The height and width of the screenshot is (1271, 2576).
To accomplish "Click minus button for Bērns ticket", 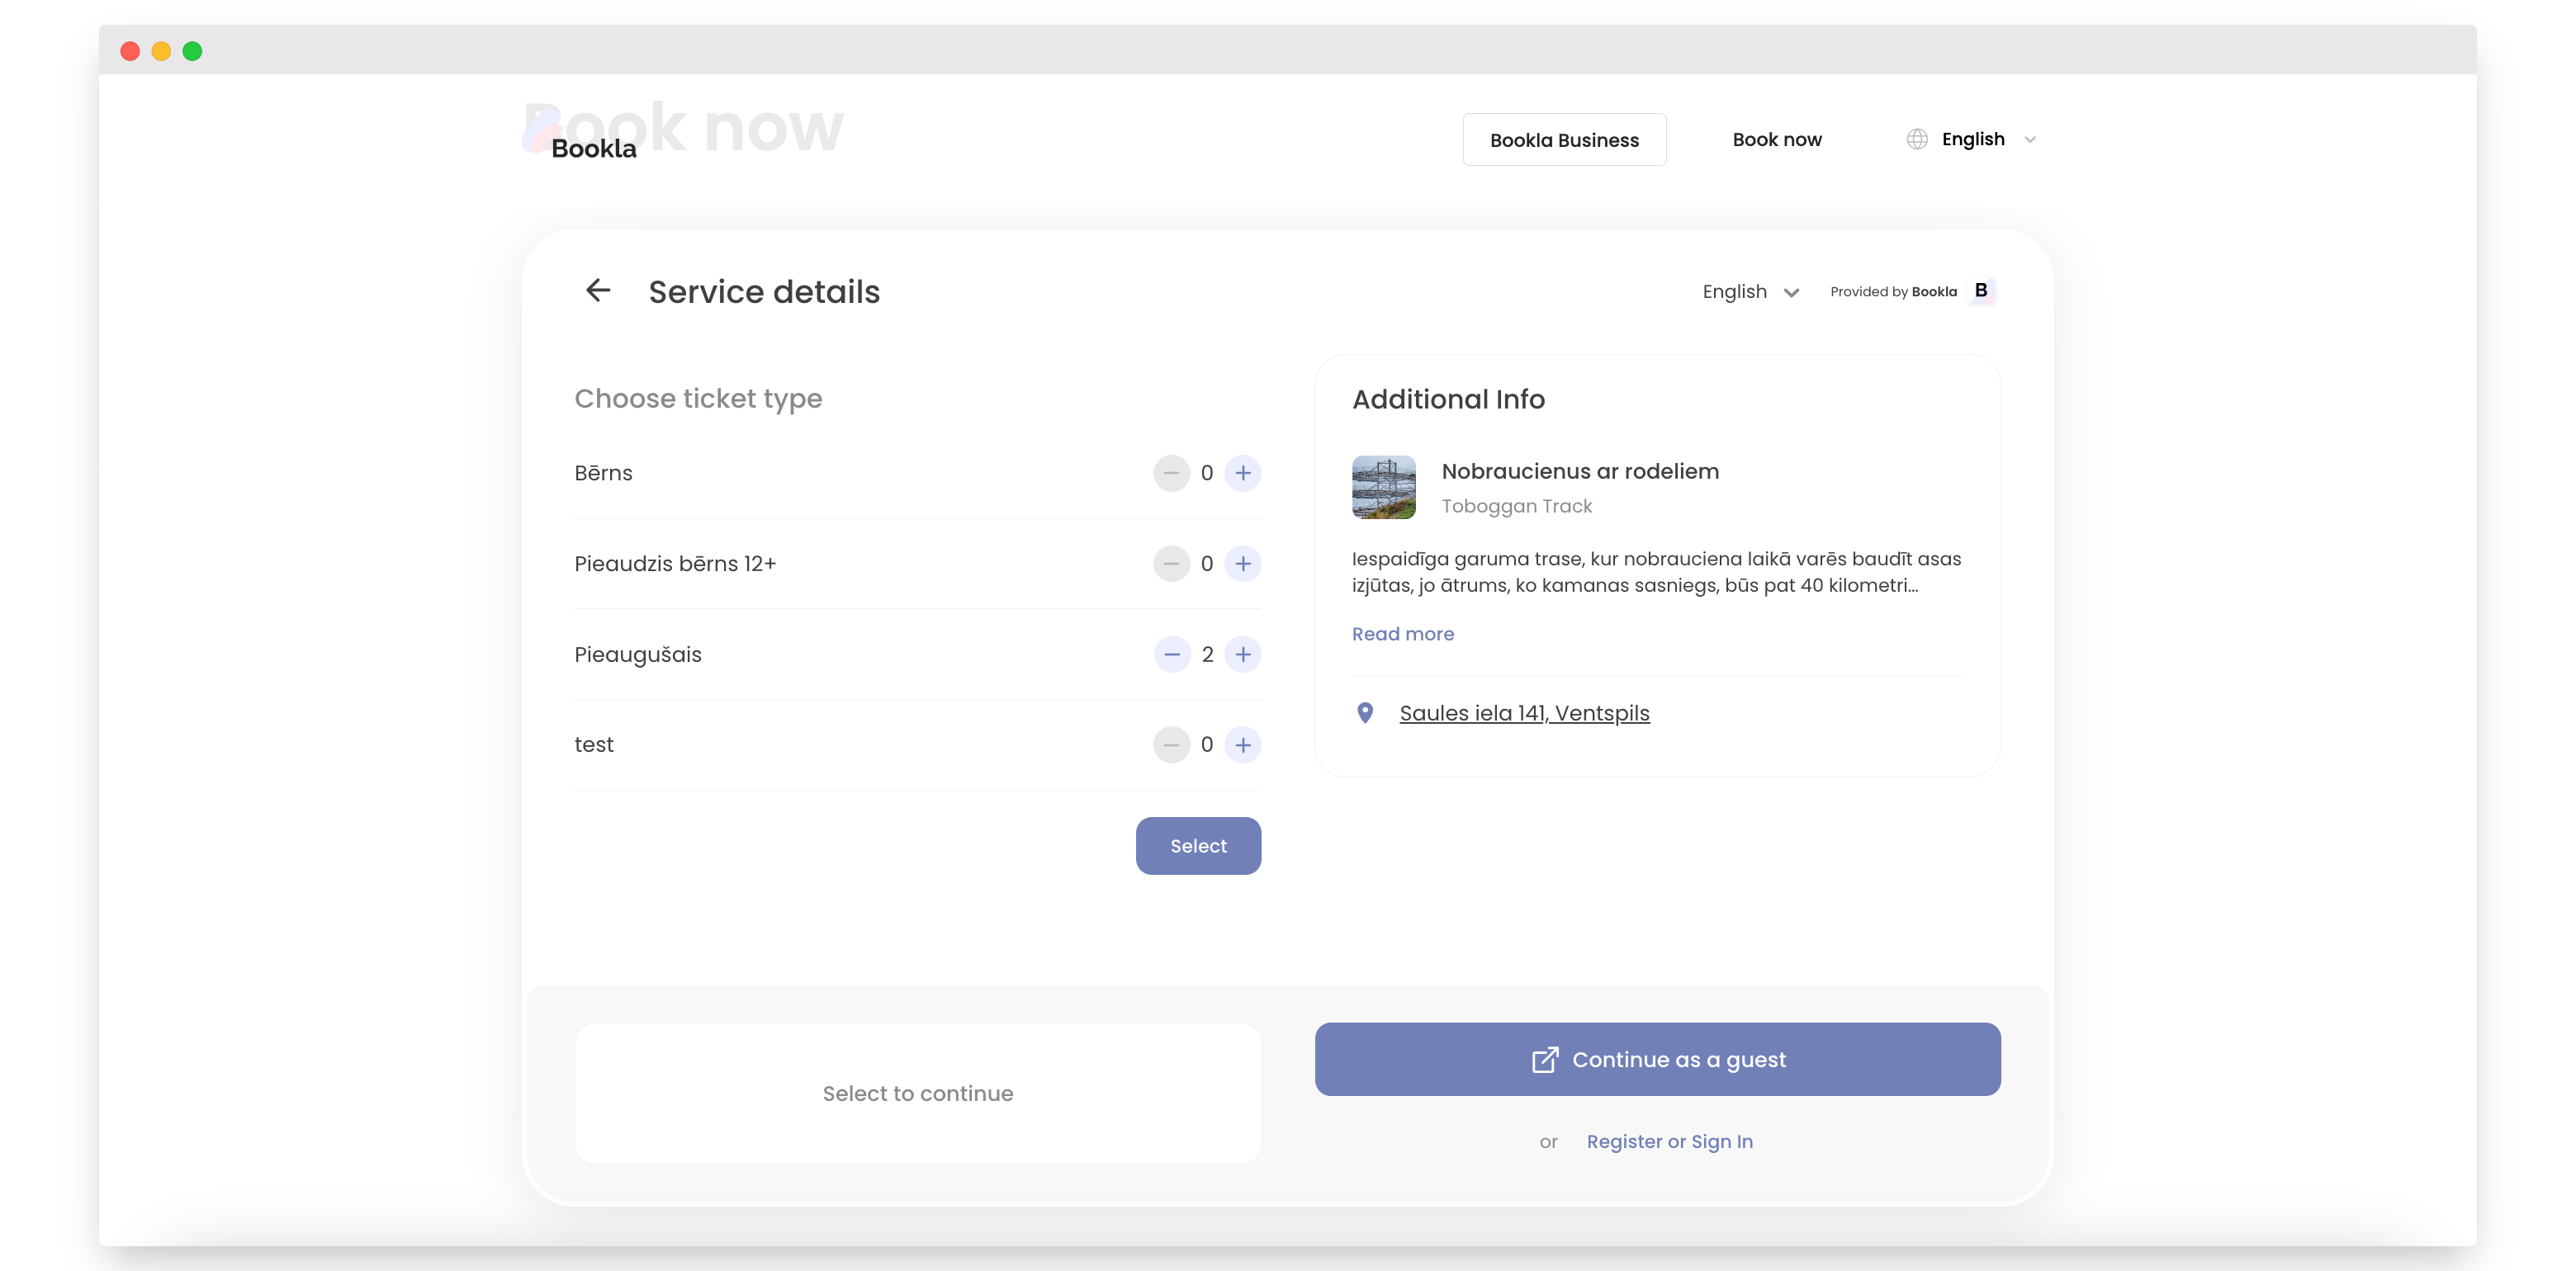I will pos(1171,473).
